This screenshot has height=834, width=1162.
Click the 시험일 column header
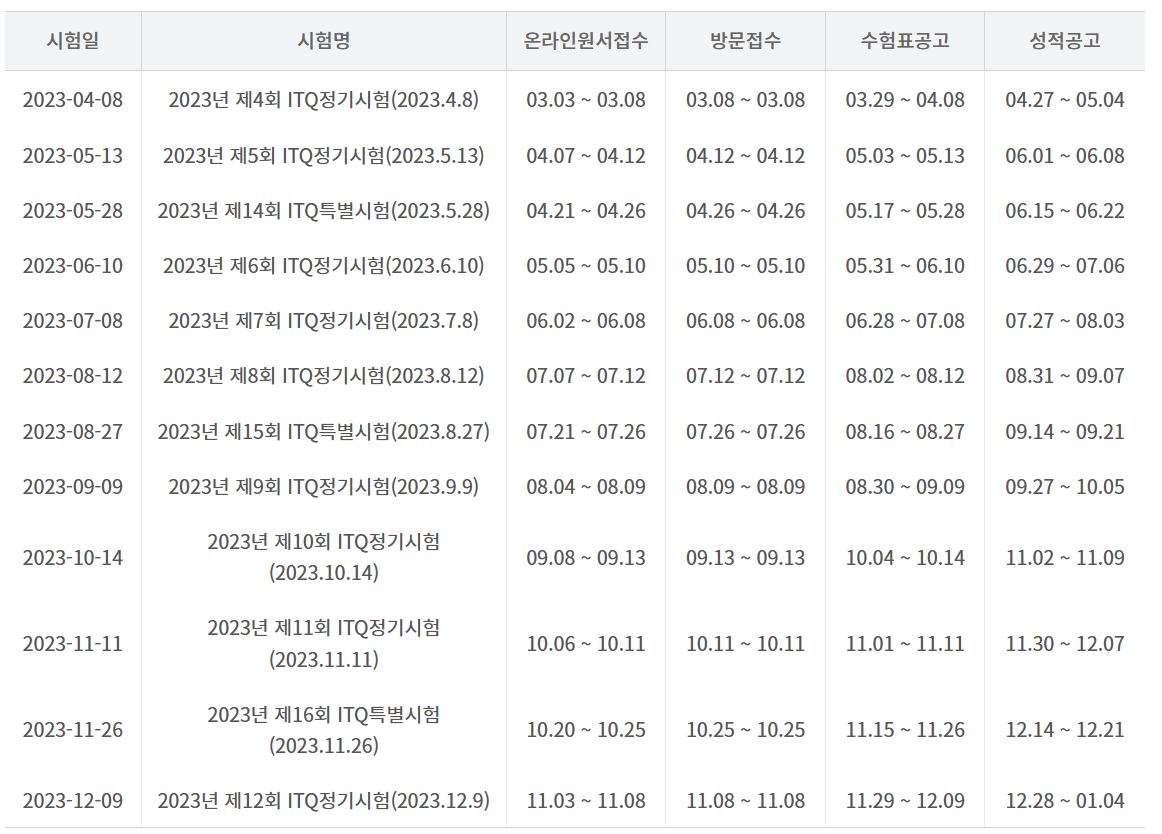click(x=73, y=40)
